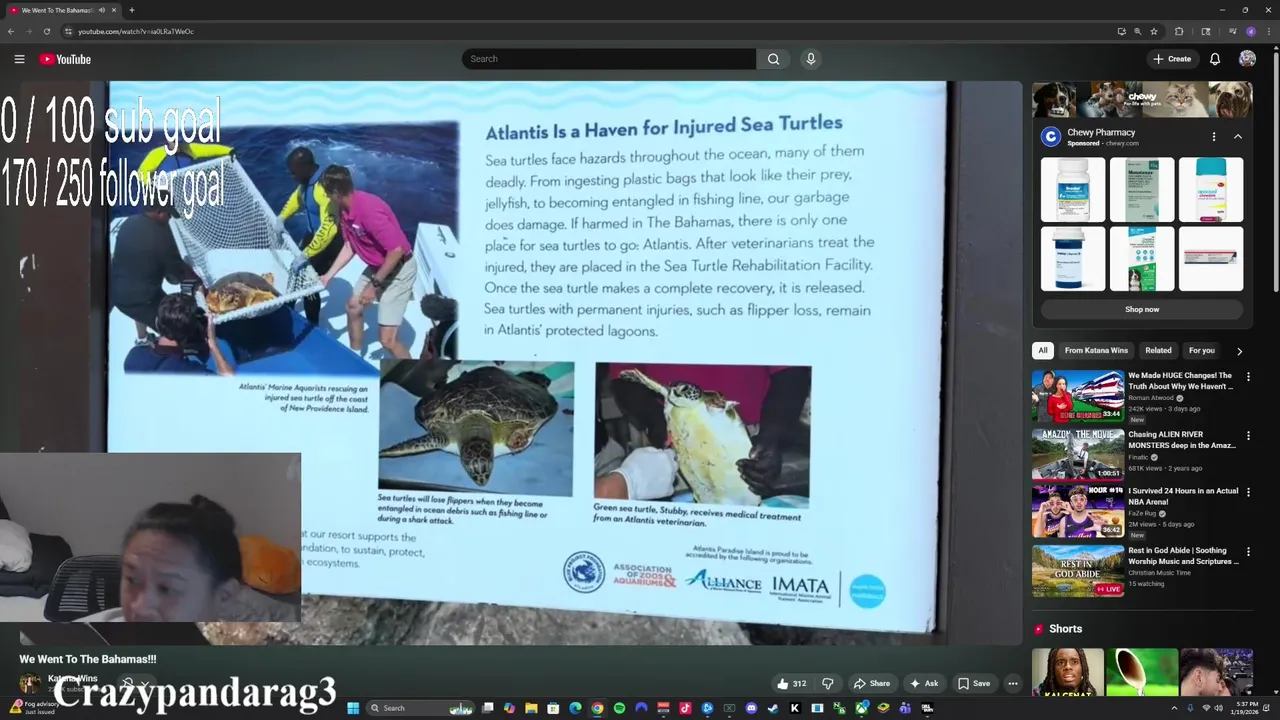This screenshot has height=720, width=1280.
Task: Save the video to a playlist
Action: [973, 684]
